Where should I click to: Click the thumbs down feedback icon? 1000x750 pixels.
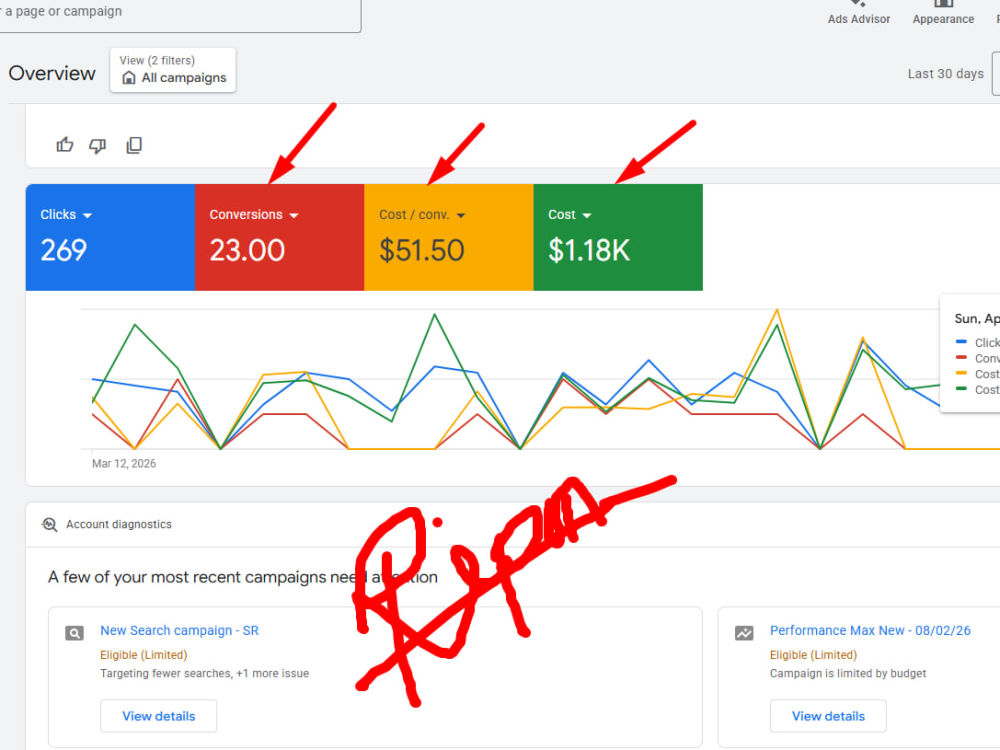(x=98, y=146)
